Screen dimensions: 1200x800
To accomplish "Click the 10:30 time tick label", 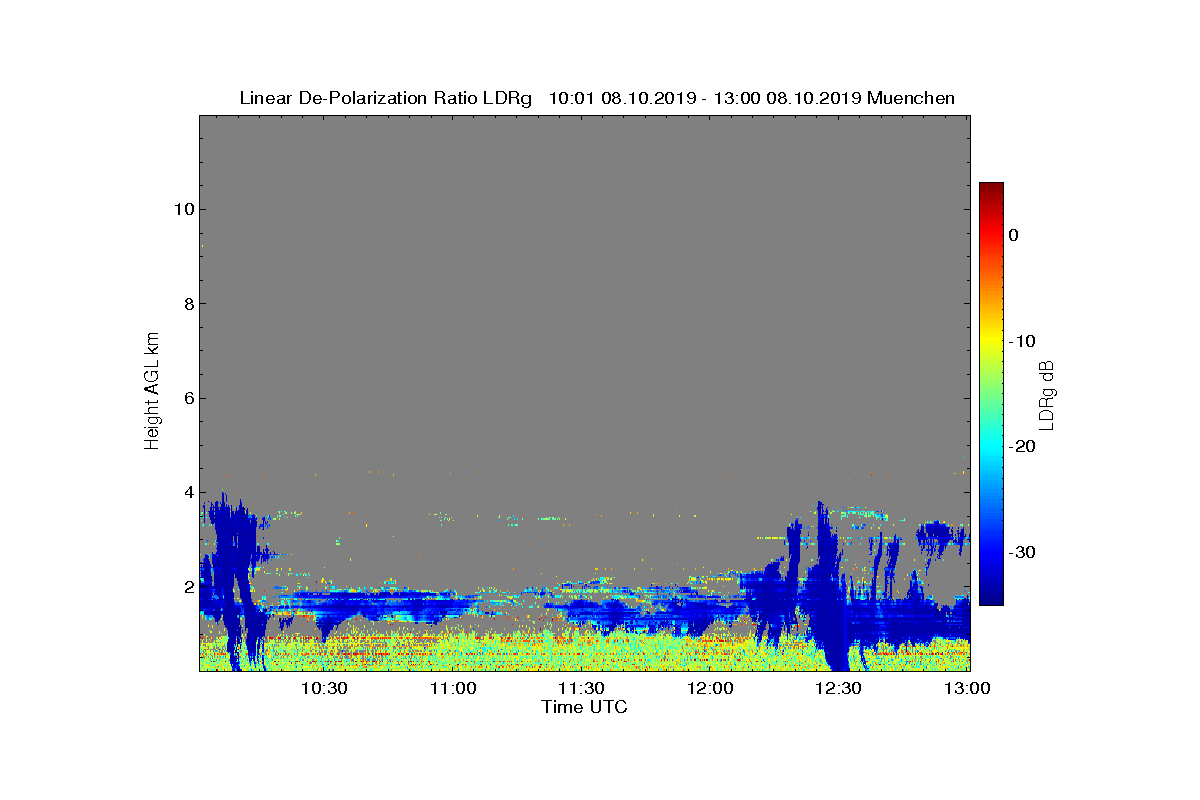I will (x=324, y=688).
